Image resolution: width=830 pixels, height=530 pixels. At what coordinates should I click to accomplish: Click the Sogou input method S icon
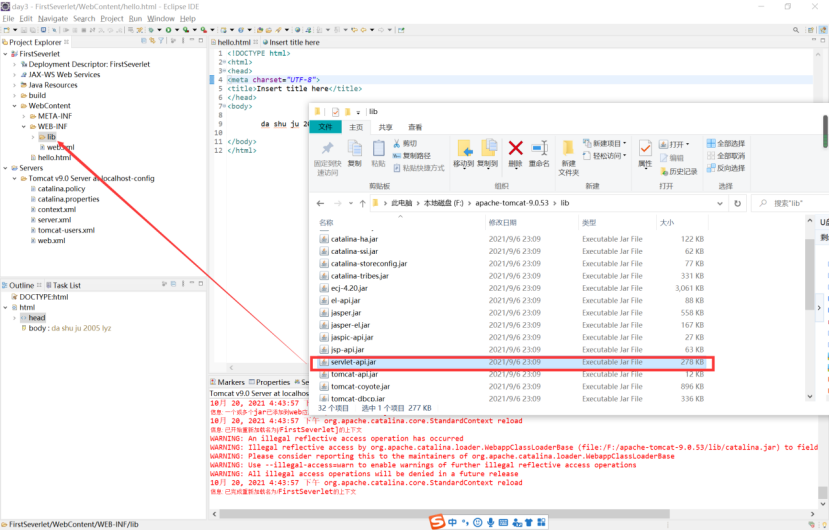437,522
